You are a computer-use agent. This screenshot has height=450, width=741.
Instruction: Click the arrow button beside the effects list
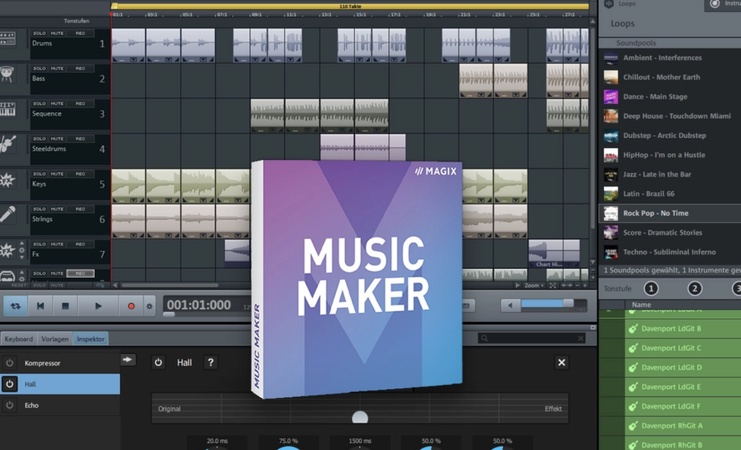[128, 360]
